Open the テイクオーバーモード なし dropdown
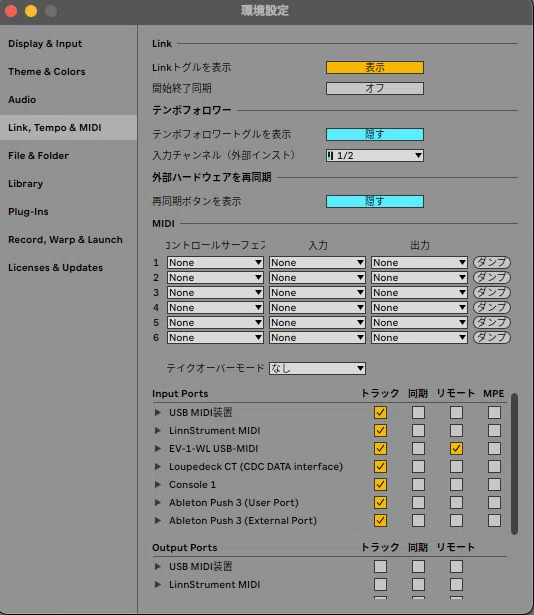 coord(317,368)
